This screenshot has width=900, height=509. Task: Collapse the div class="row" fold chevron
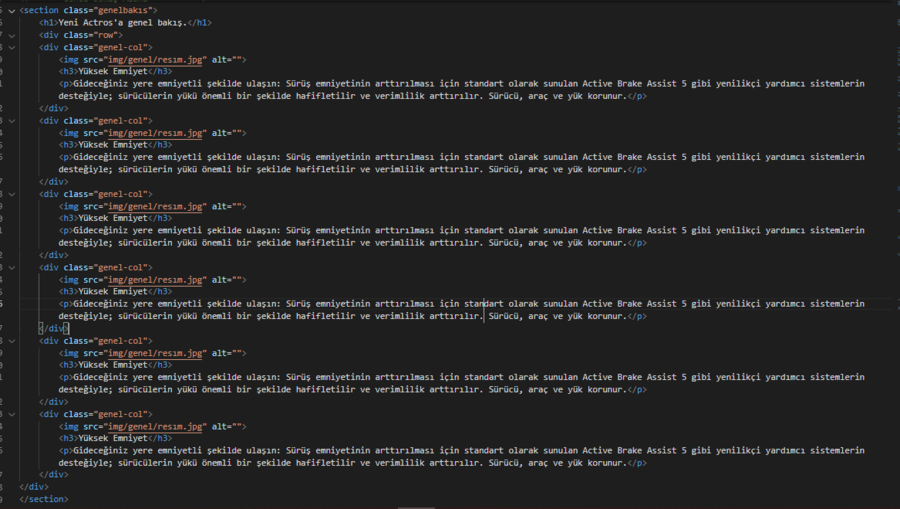coord(11,35)
